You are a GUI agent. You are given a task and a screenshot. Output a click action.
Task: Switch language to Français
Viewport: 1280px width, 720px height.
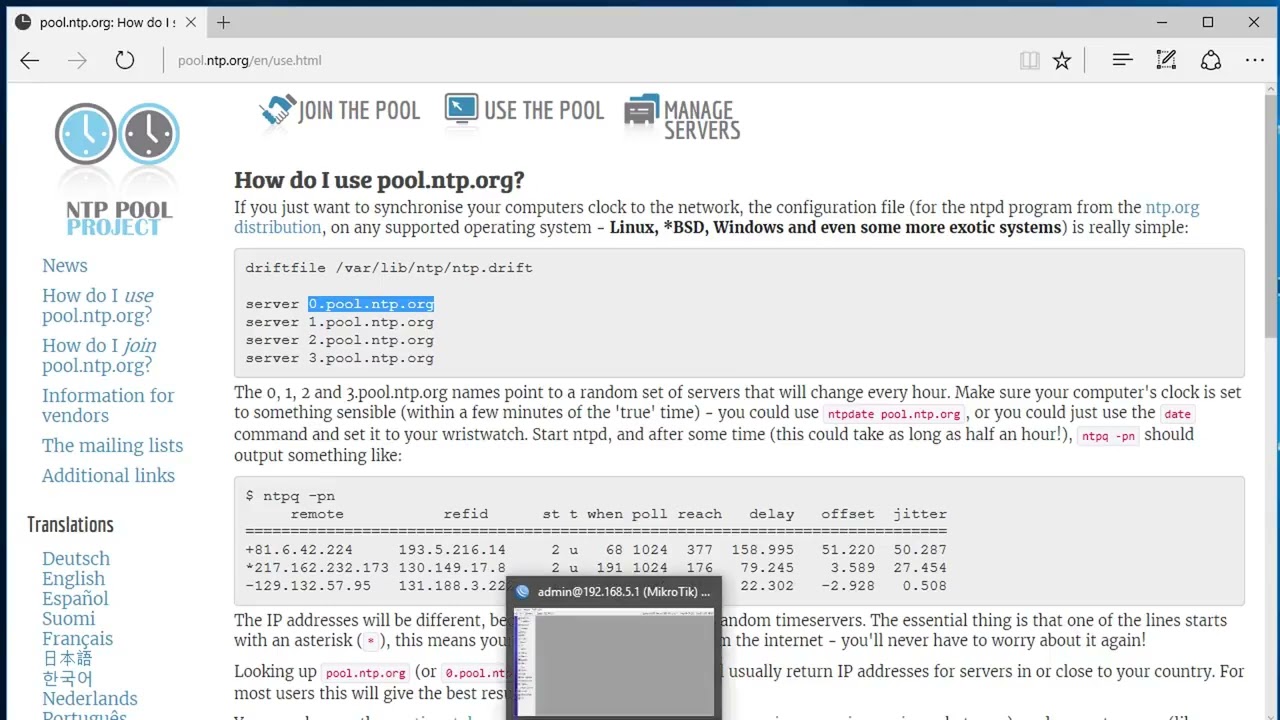(78, 639)
